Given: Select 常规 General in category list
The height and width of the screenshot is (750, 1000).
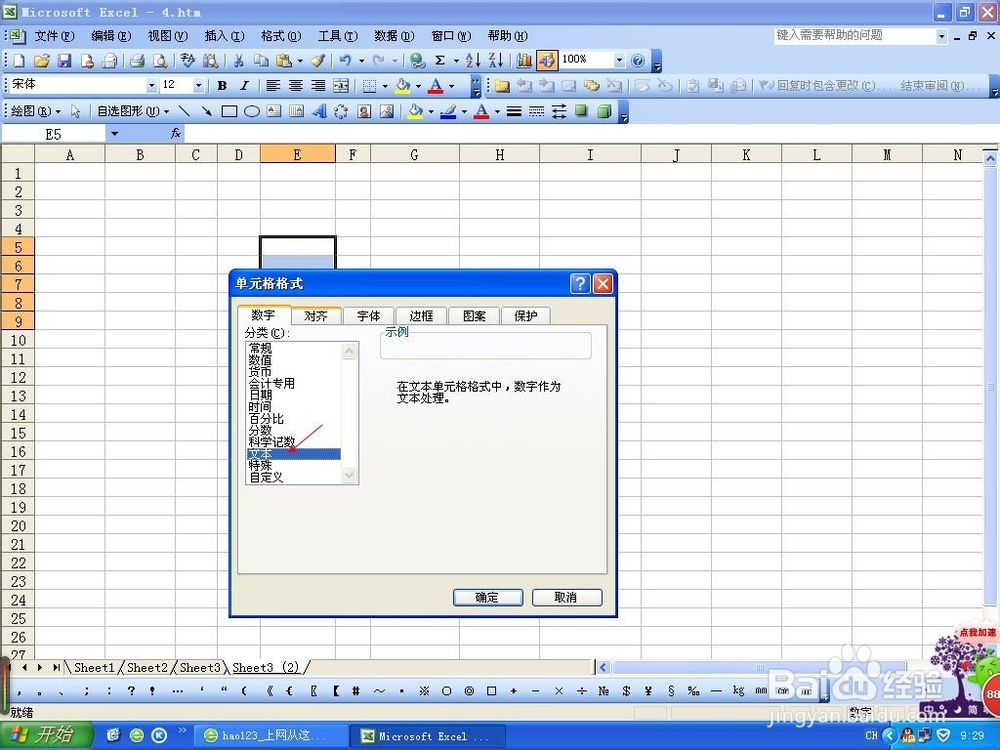Looking at the screenshot, I should 261,348.
